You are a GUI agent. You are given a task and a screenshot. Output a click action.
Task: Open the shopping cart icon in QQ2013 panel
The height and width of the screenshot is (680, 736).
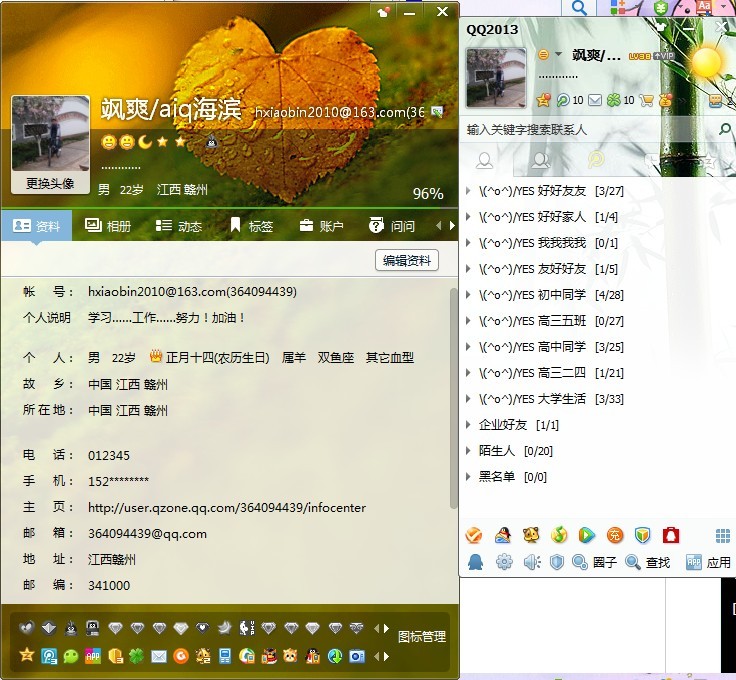[x=646, y=99]
